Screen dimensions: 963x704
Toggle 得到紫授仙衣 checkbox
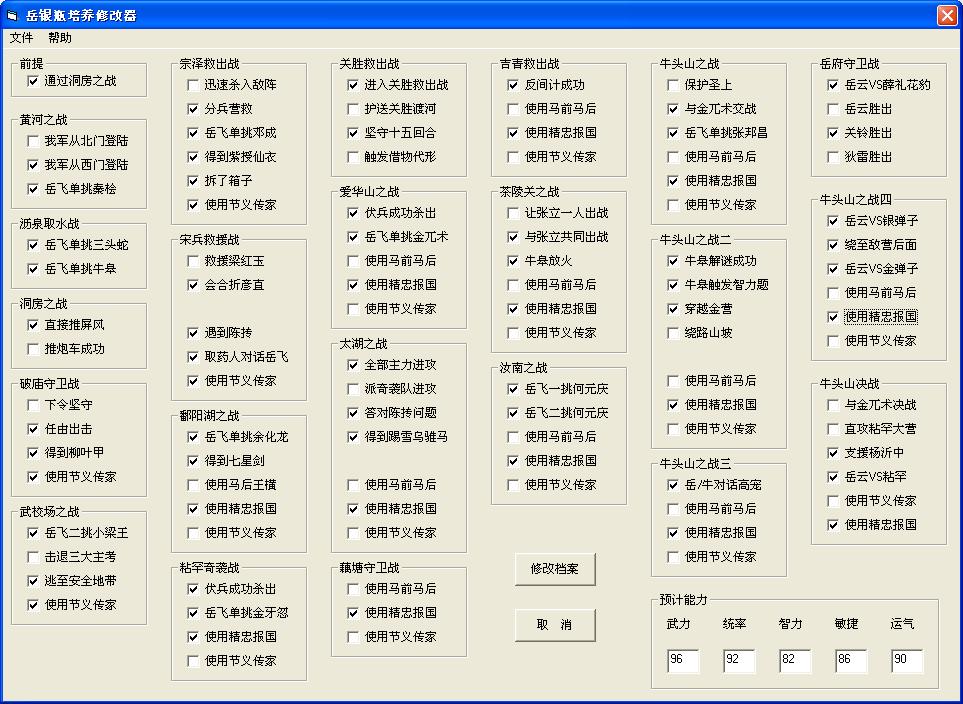[x=193, y=157]
